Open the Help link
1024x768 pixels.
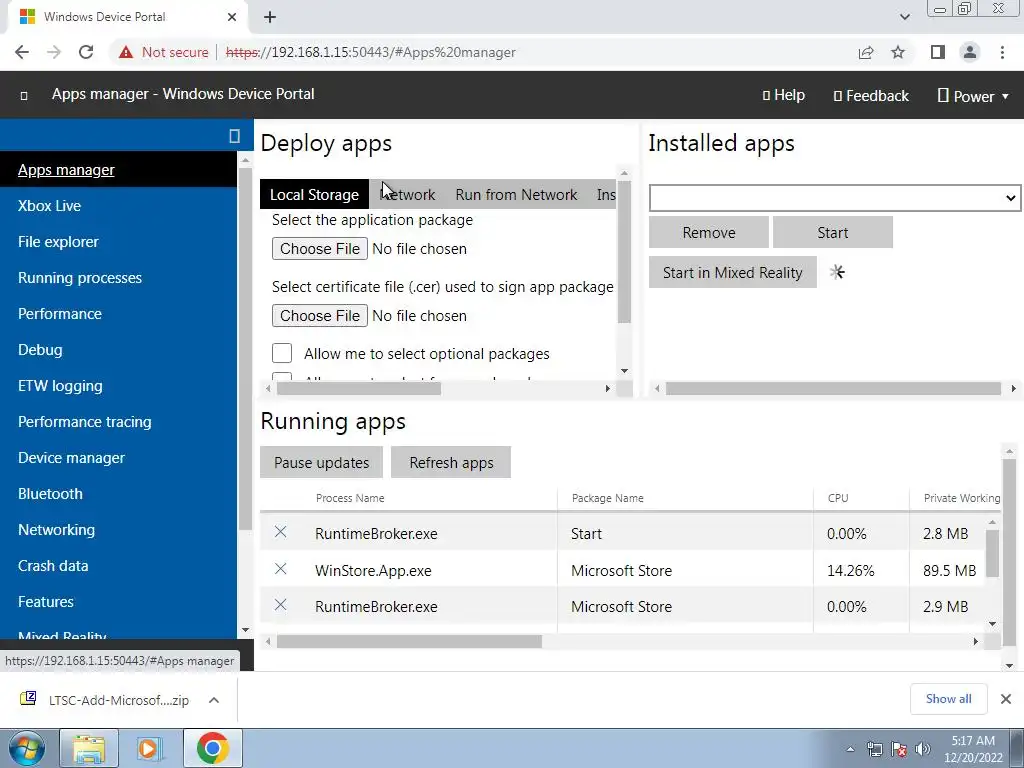pyautogui.click(x=784, y=95)
